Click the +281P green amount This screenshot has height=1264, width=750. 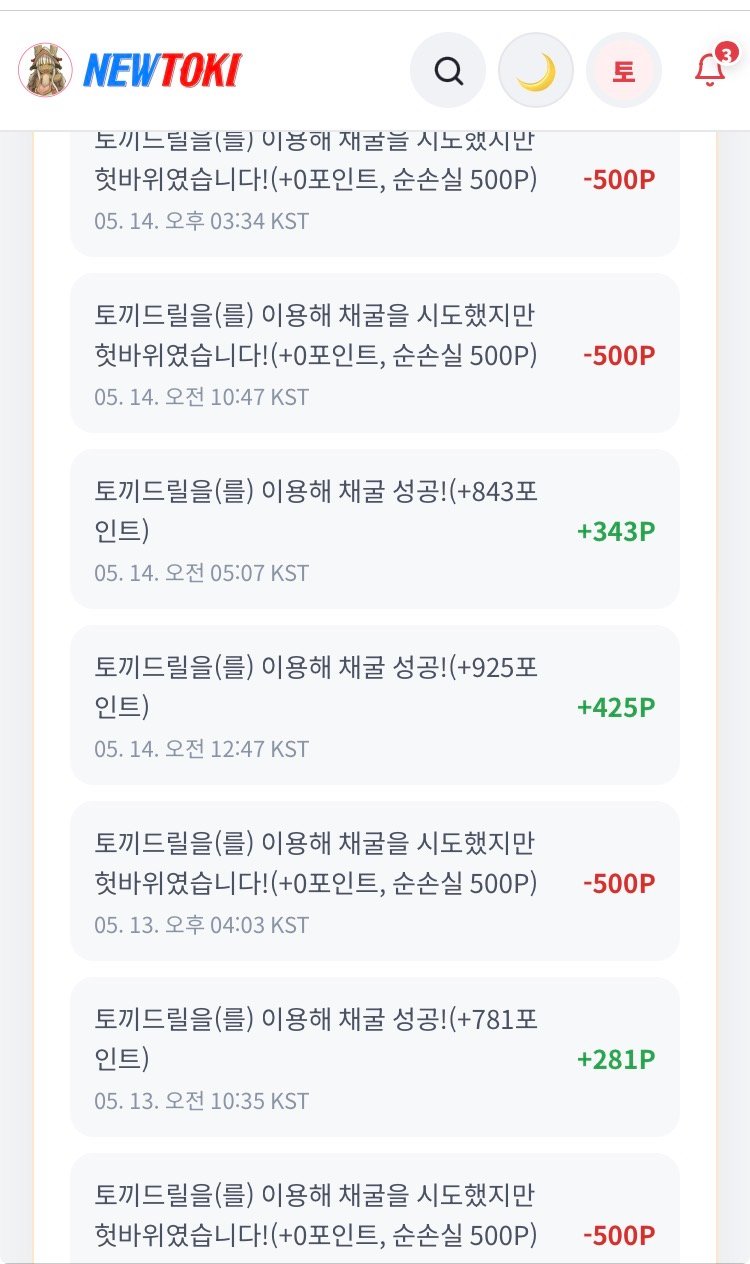[x=616, y=1059]
